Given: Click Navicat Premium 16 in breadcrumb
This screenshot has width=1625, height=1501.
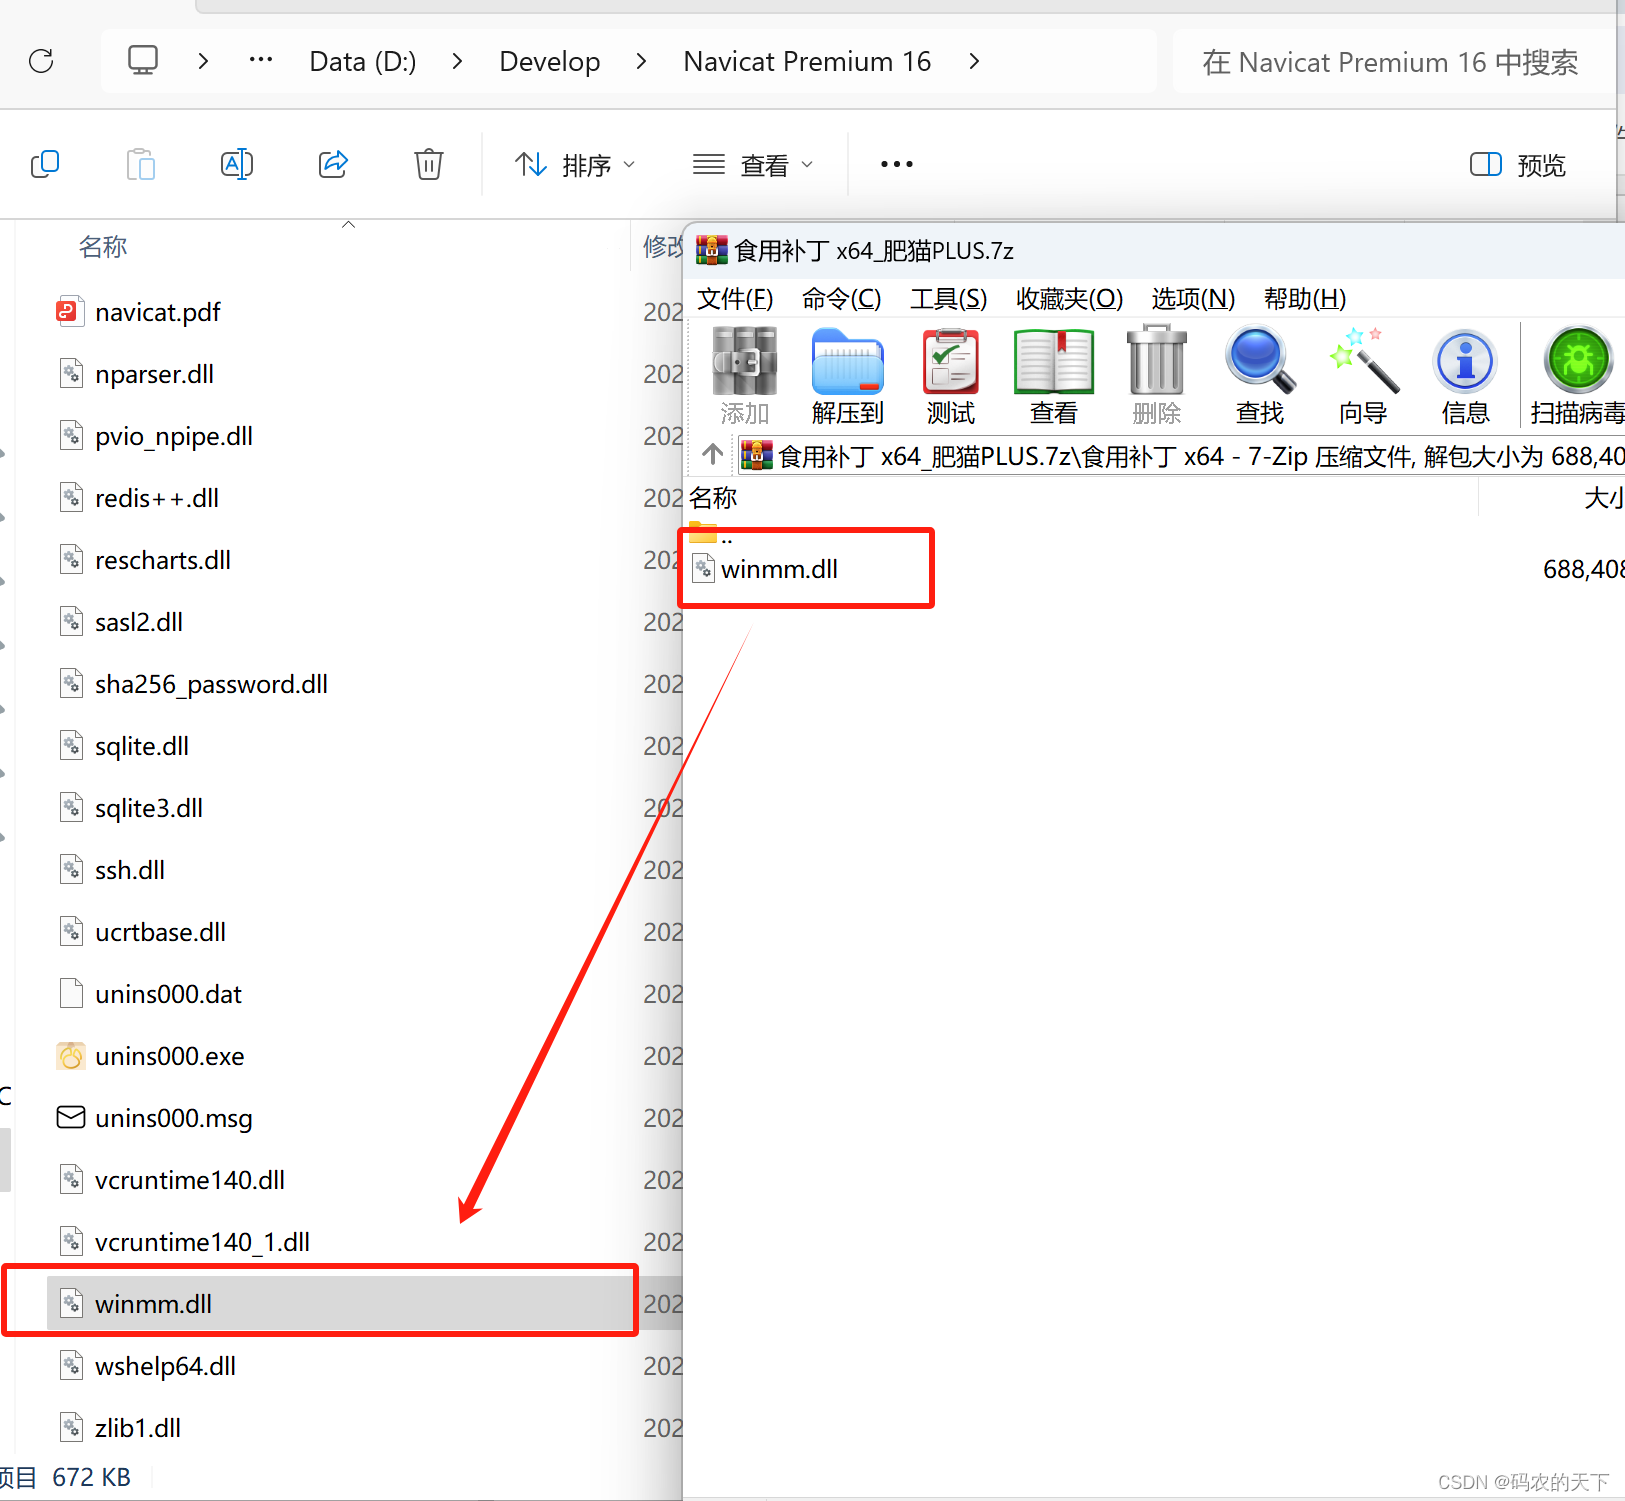Looking at the screenshot, I should point(807,61).
